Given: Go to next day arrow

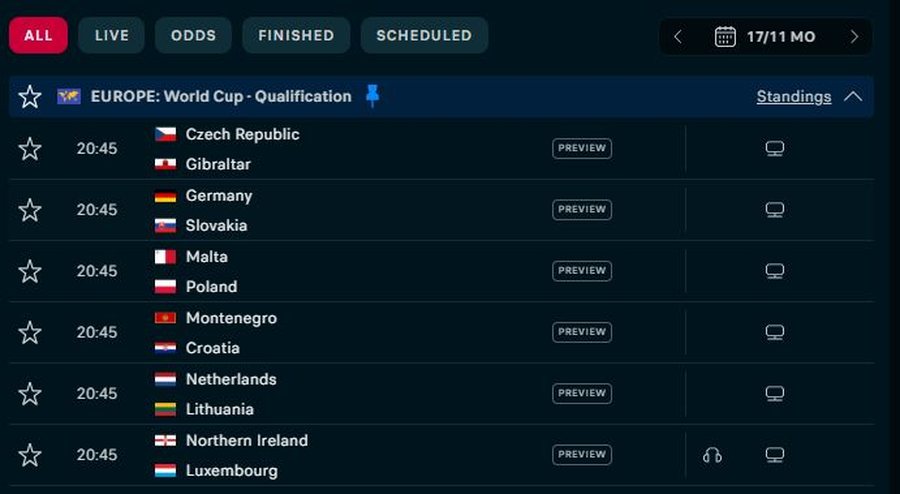Looking at the screenshot, I should 854,37.
